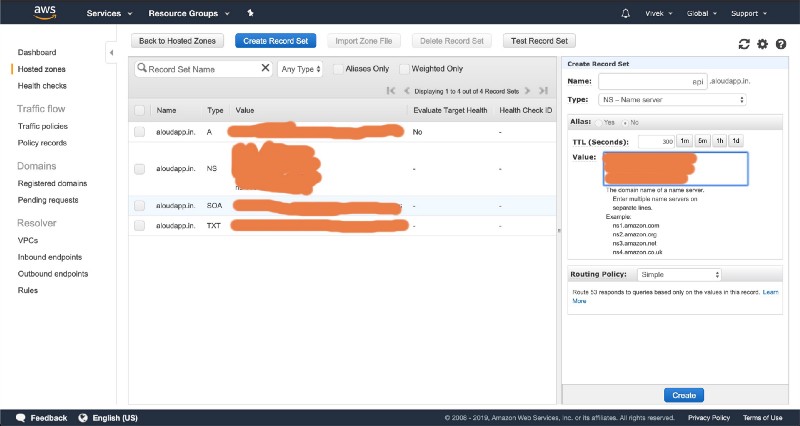Open the Learn More routing link

[770, 292]
